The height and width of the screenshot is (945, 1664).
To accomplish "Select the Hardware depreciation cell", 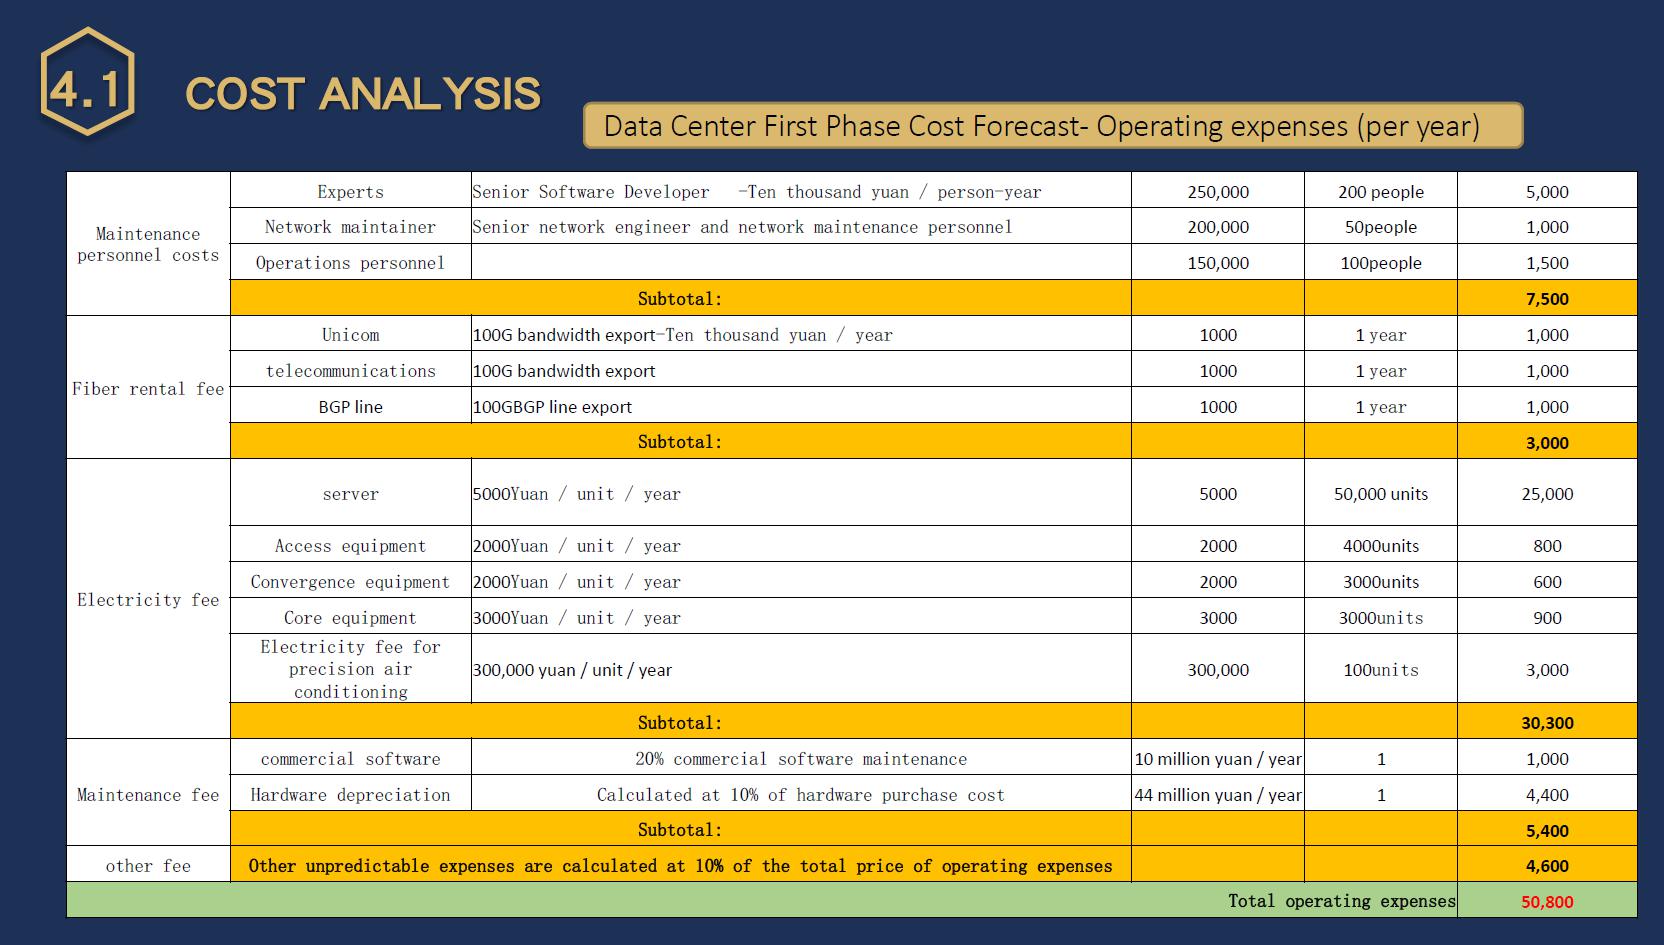I will click(350, 795).
